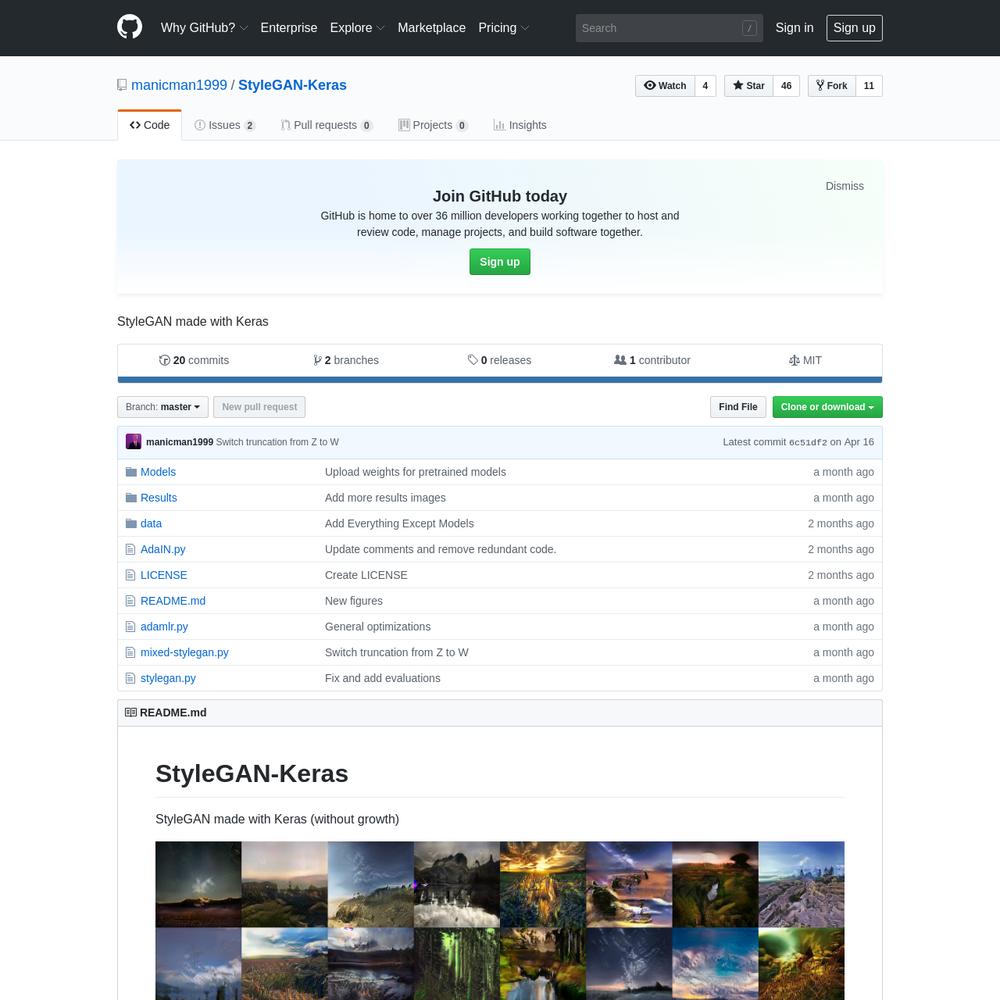1000x1000 pixels.
Task: Switch to the Issues tab
Action: tap(224, 125)
